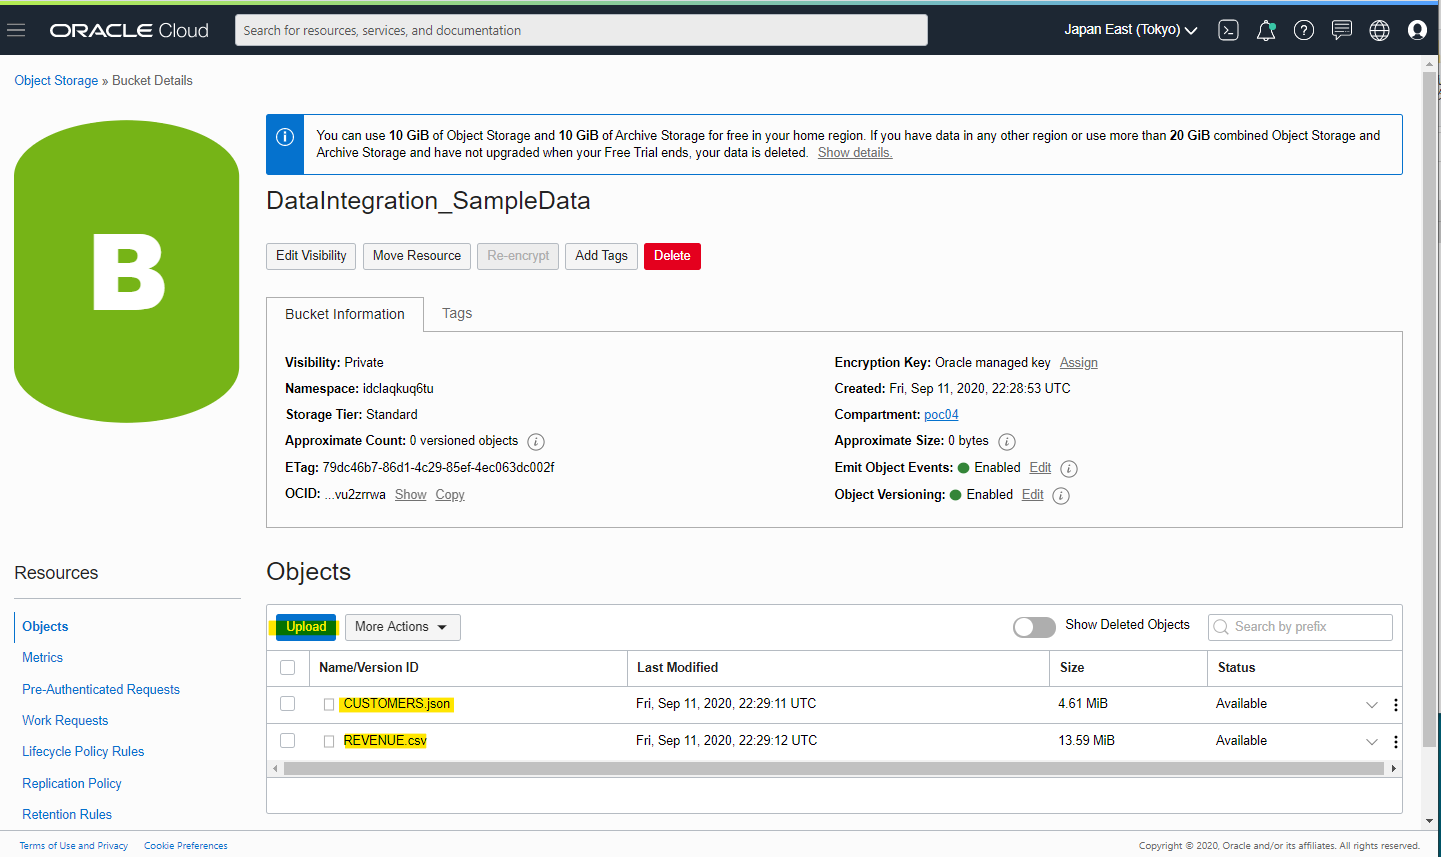
Task: Select all objects via the header checkbox
Action: click(x=288, y=667)
